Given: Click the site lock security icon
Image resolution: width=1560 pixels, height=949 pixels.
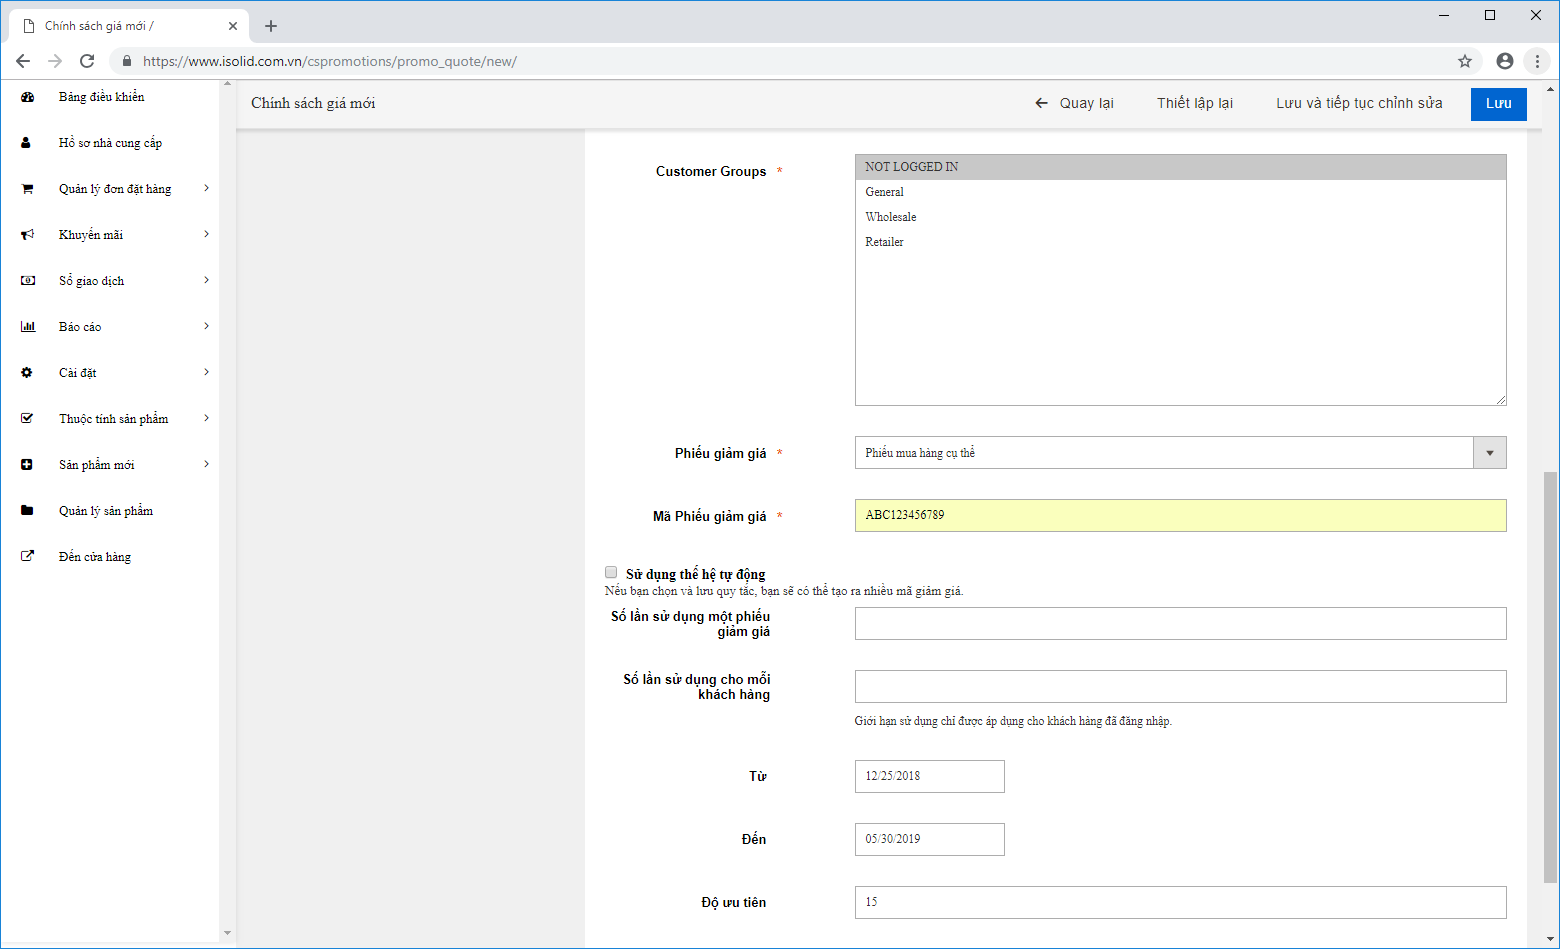Looking at the screenshot, I should (x=126, y=61).
